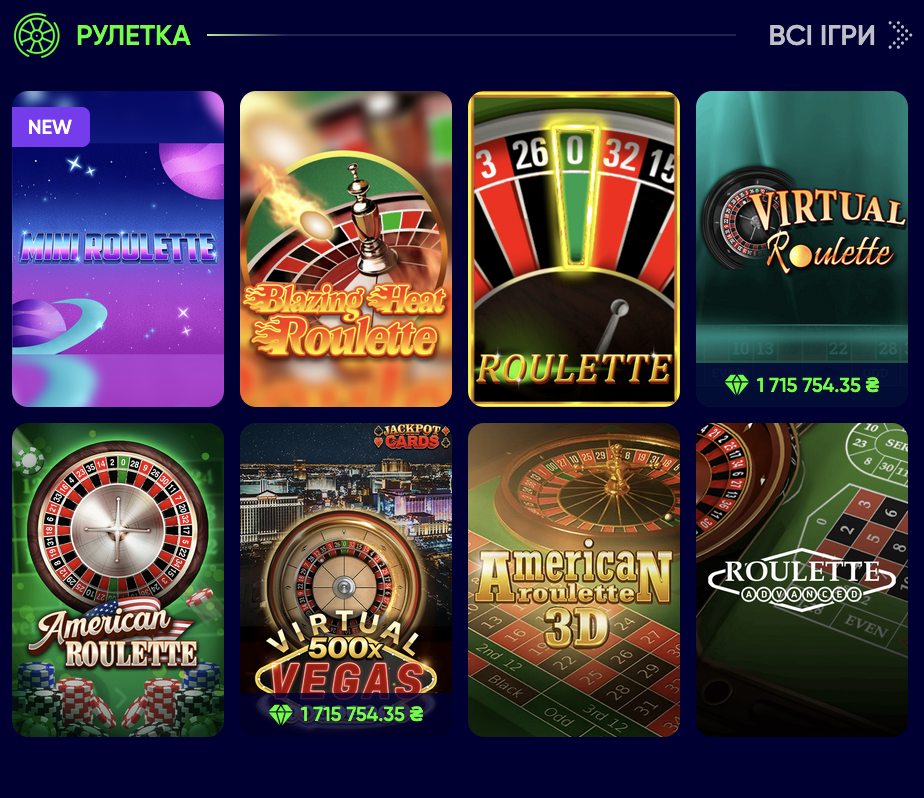Click the NEW badge on Mini Roulette
This screenshot has width=924, height=798.
pos(51,127)
